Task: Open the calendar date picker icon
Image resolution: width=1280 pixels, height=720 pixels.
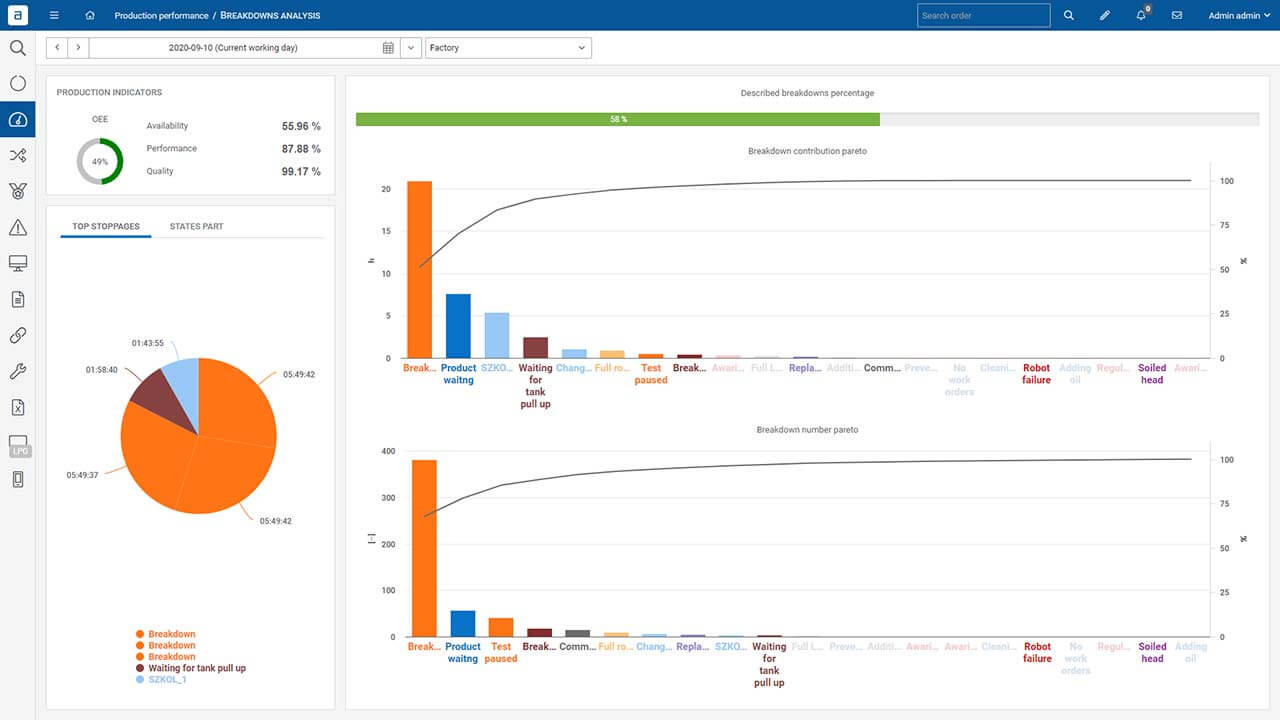Action: 388,48
